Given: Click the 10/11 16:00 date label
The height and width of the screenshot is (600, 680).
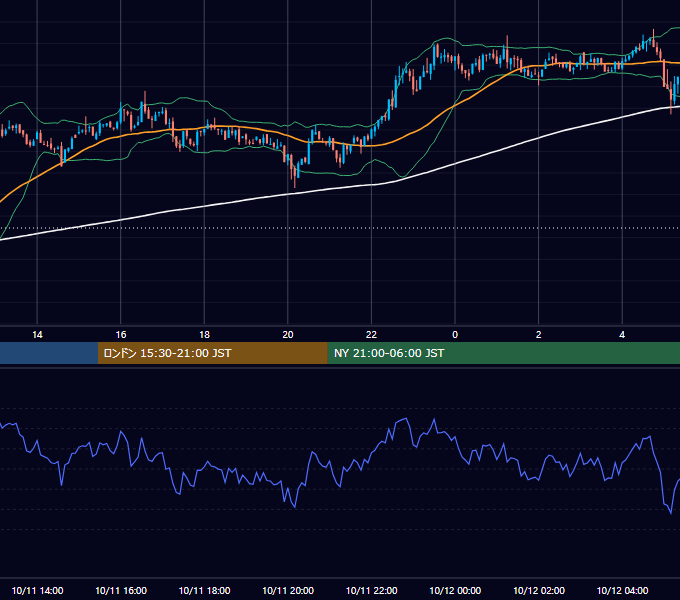Looking at the screenshot, I should (121, 590).
